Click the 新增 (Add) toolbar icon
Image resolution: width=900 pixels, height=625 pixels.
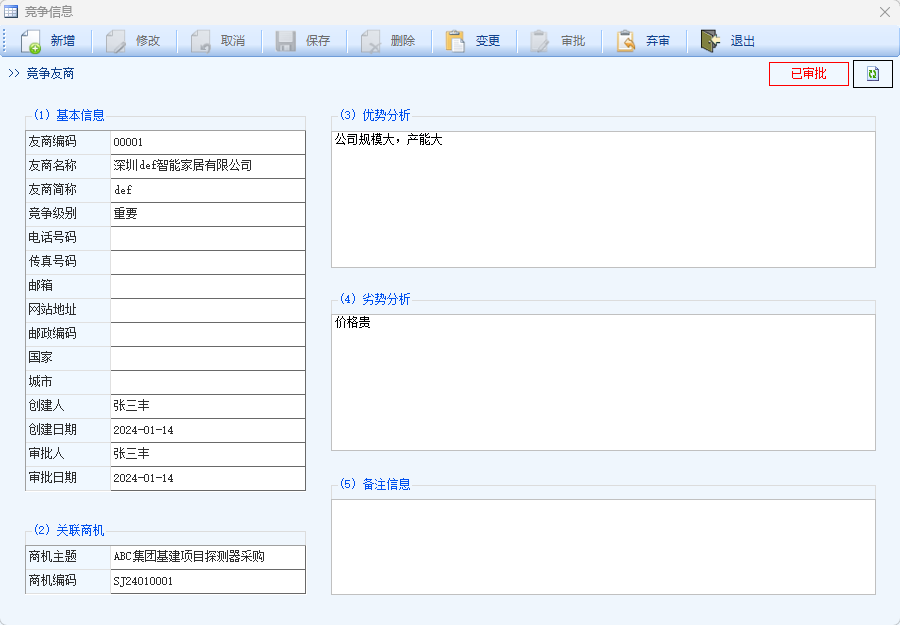pyautogui.click(x=30, y=41)
